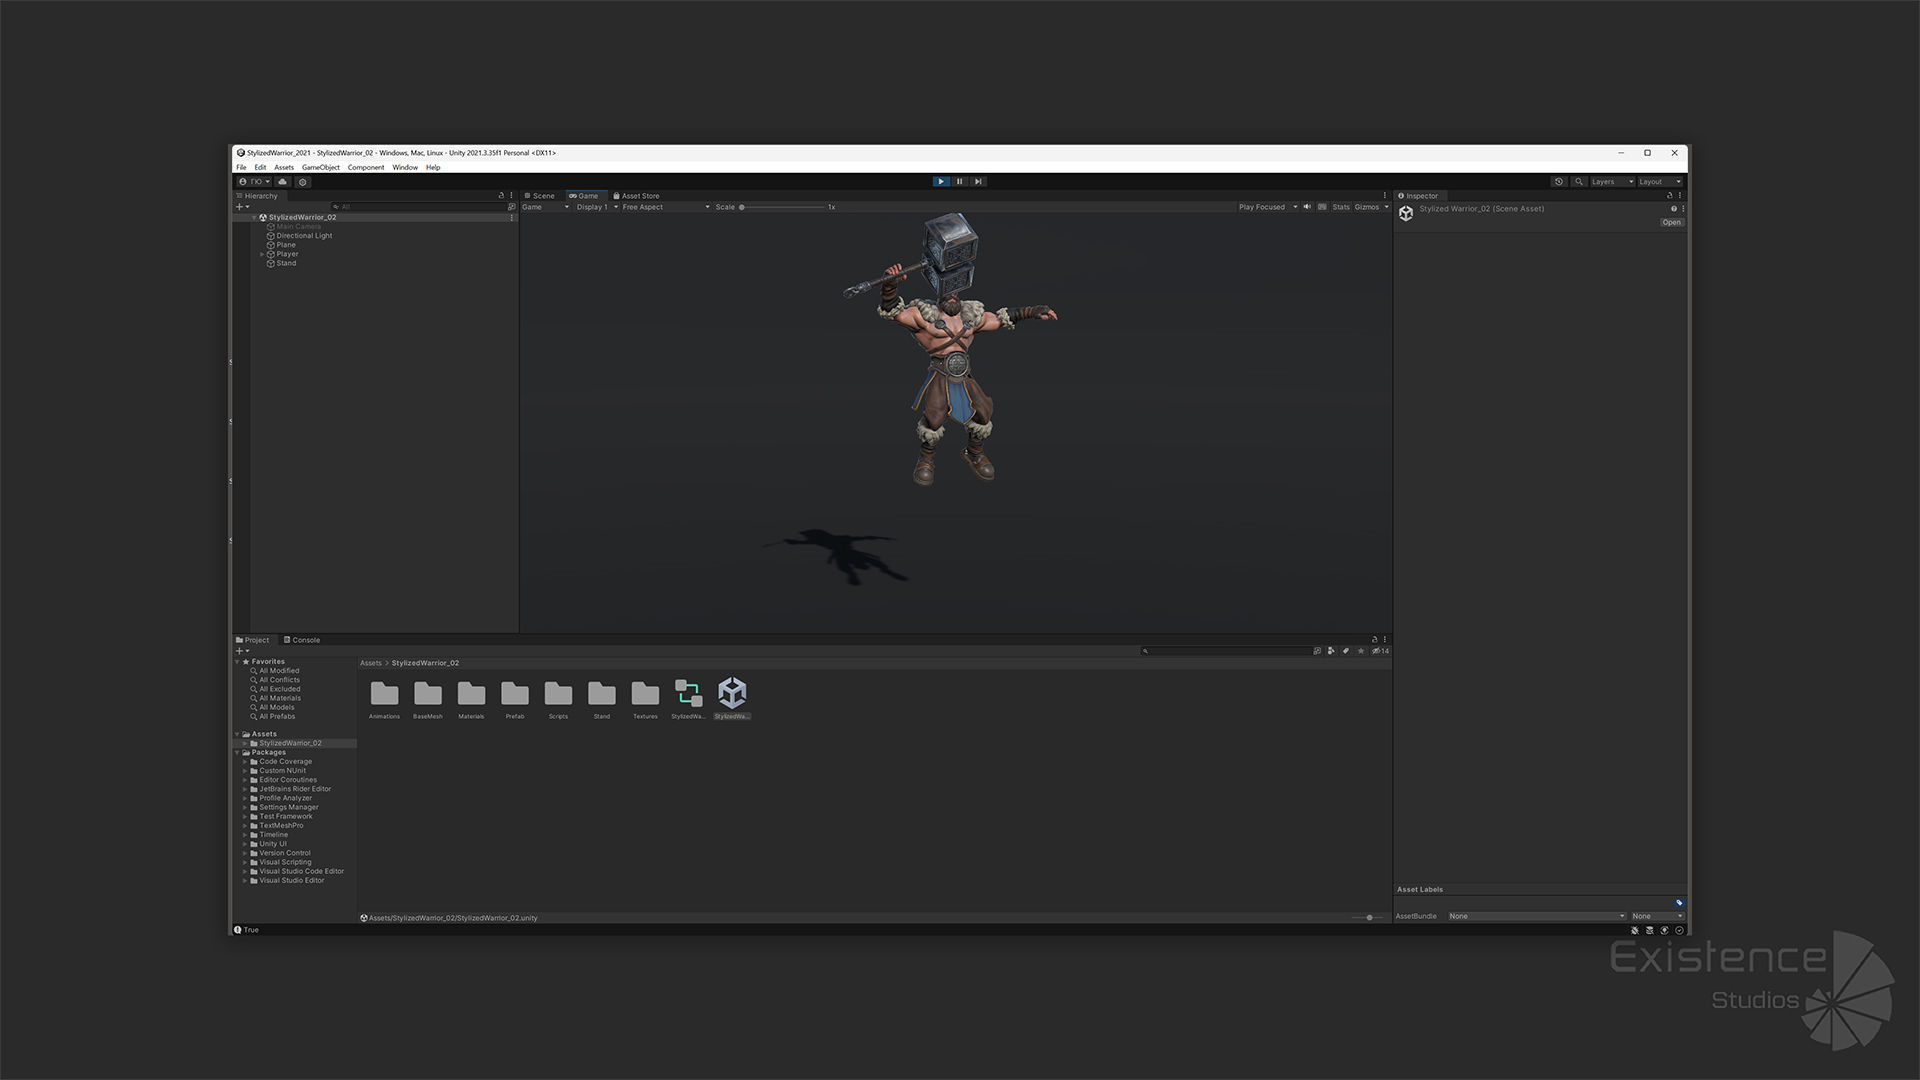Open the GameObject menu
Viewport: 1920px width, 1080px height.
point(321,167)
